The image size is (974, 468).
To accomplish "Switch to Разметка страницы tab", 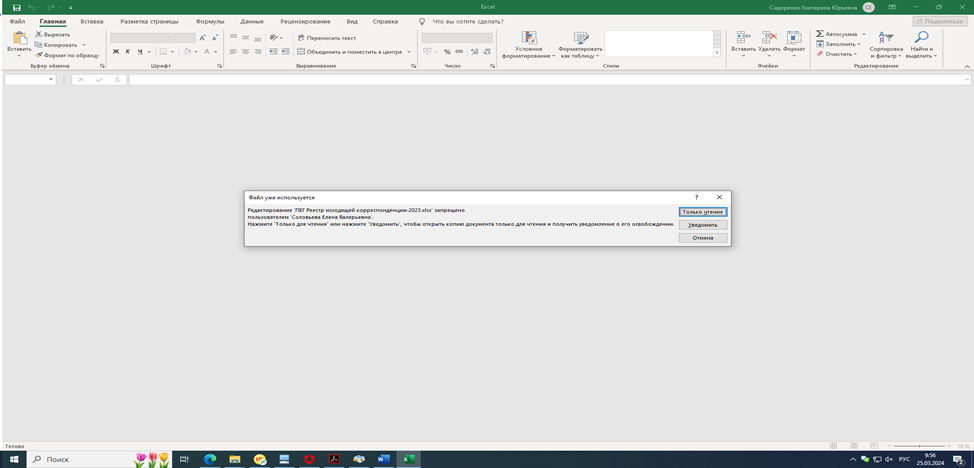I will tap(148, 21).
